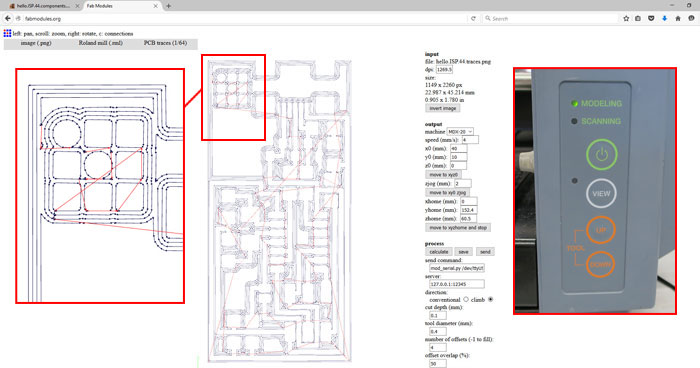Image resolution: width=700 pixels, height=368 pixels.
Task: Open the browser library/bookmarks list icon
Action: click(638, 18)
